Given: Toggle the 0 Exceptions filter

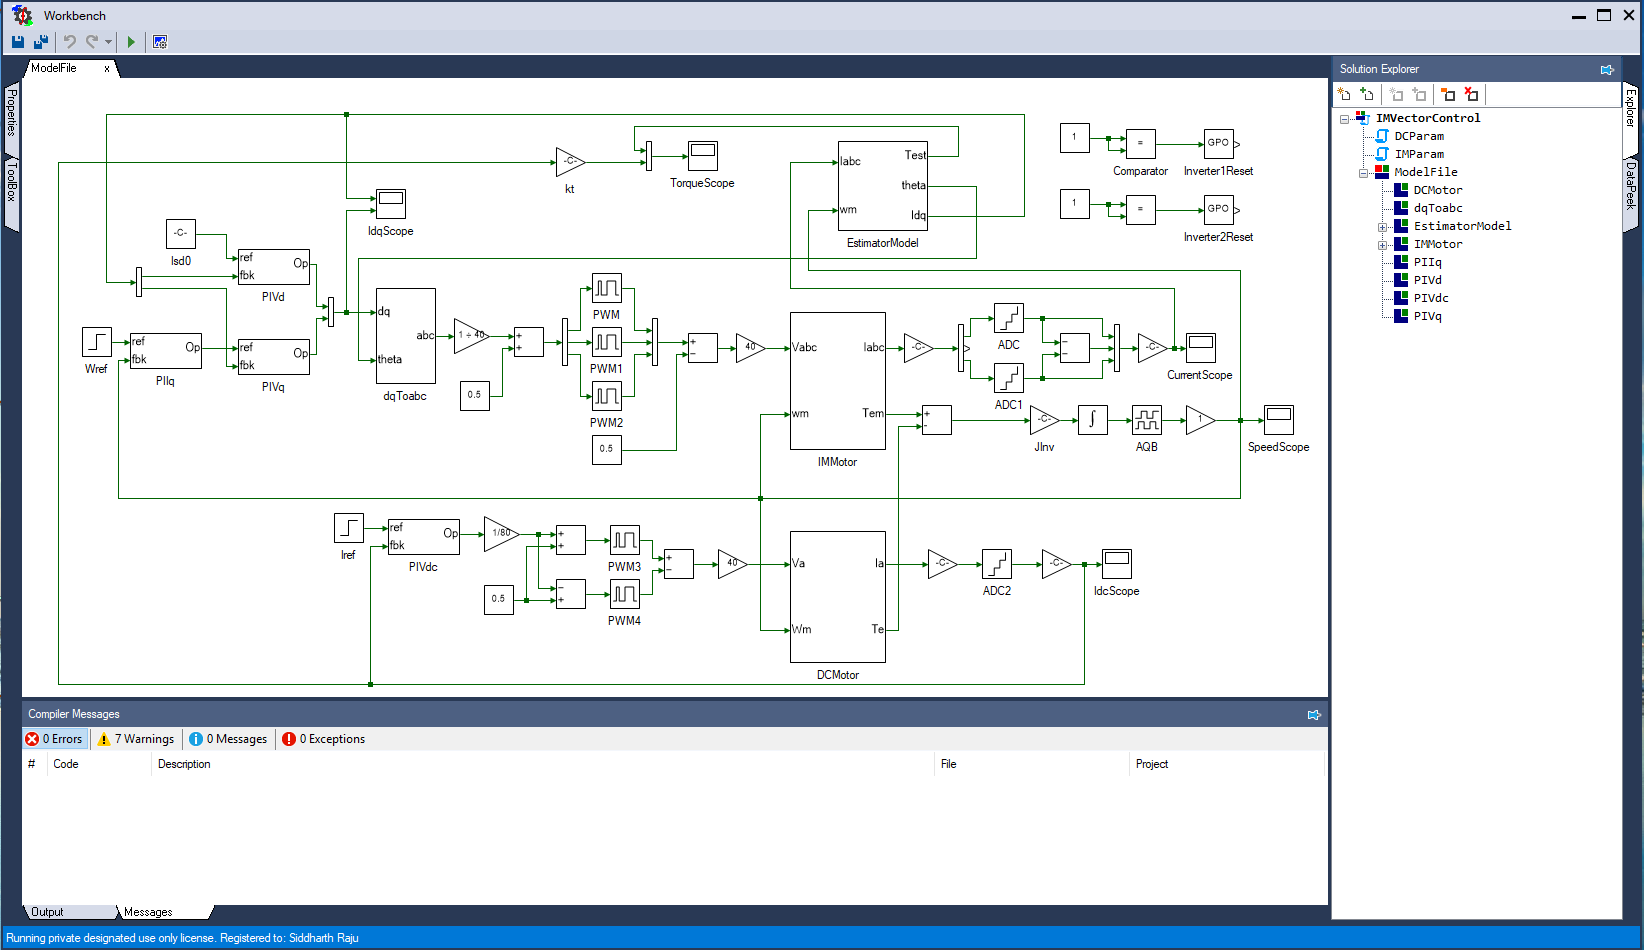Looking at the screenshot, I should (324, 739).
